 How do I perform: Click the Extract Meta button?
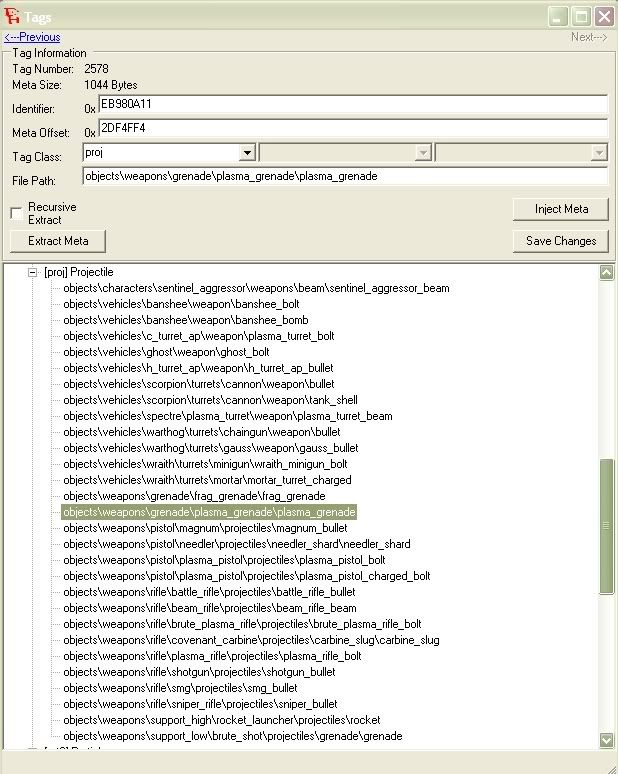(58, 241)
